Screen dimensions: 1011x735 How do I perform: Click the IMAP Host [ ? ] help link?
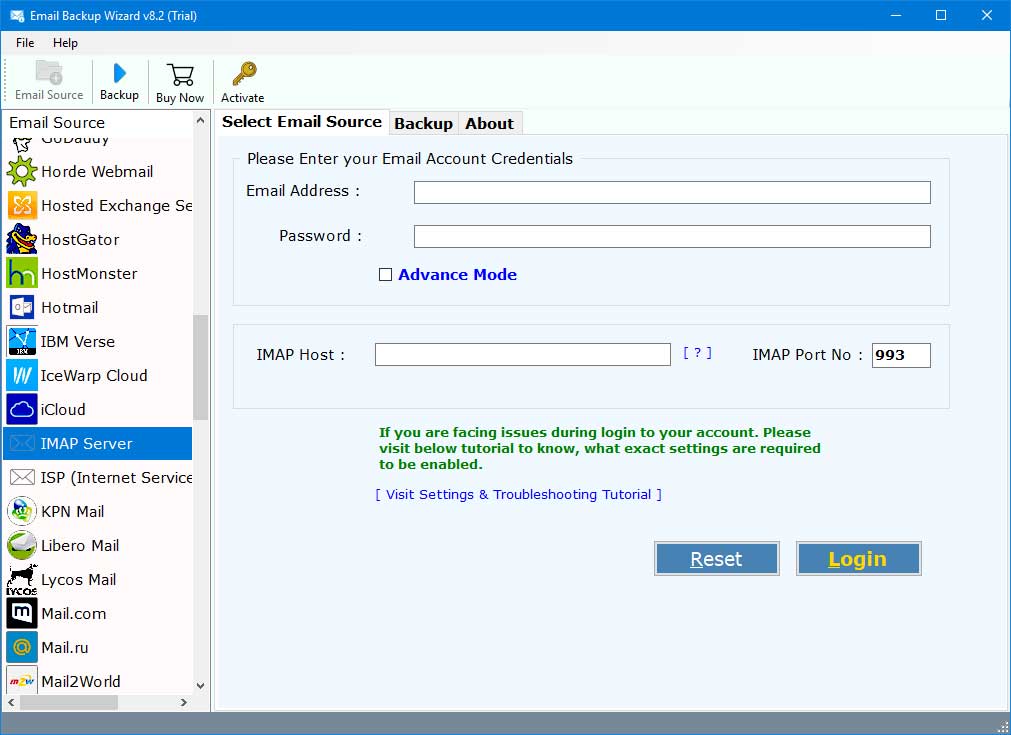coord(697,353)
